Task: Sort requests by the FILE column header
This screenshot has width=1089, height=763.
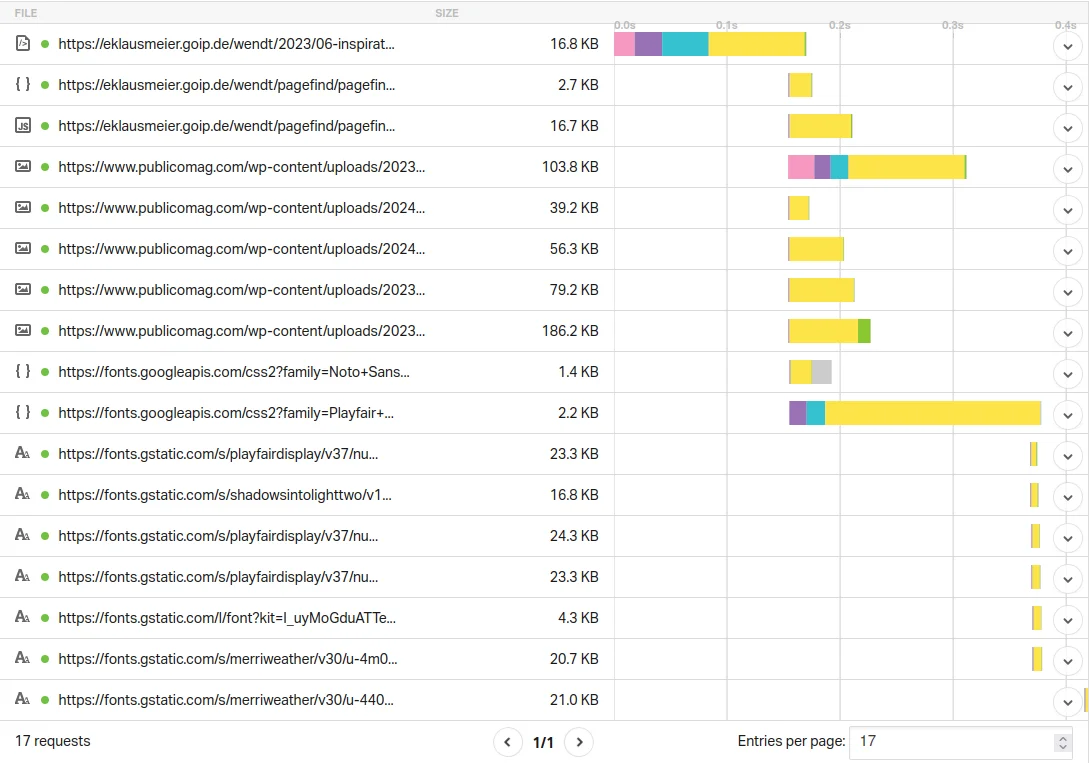Action: 26,13
